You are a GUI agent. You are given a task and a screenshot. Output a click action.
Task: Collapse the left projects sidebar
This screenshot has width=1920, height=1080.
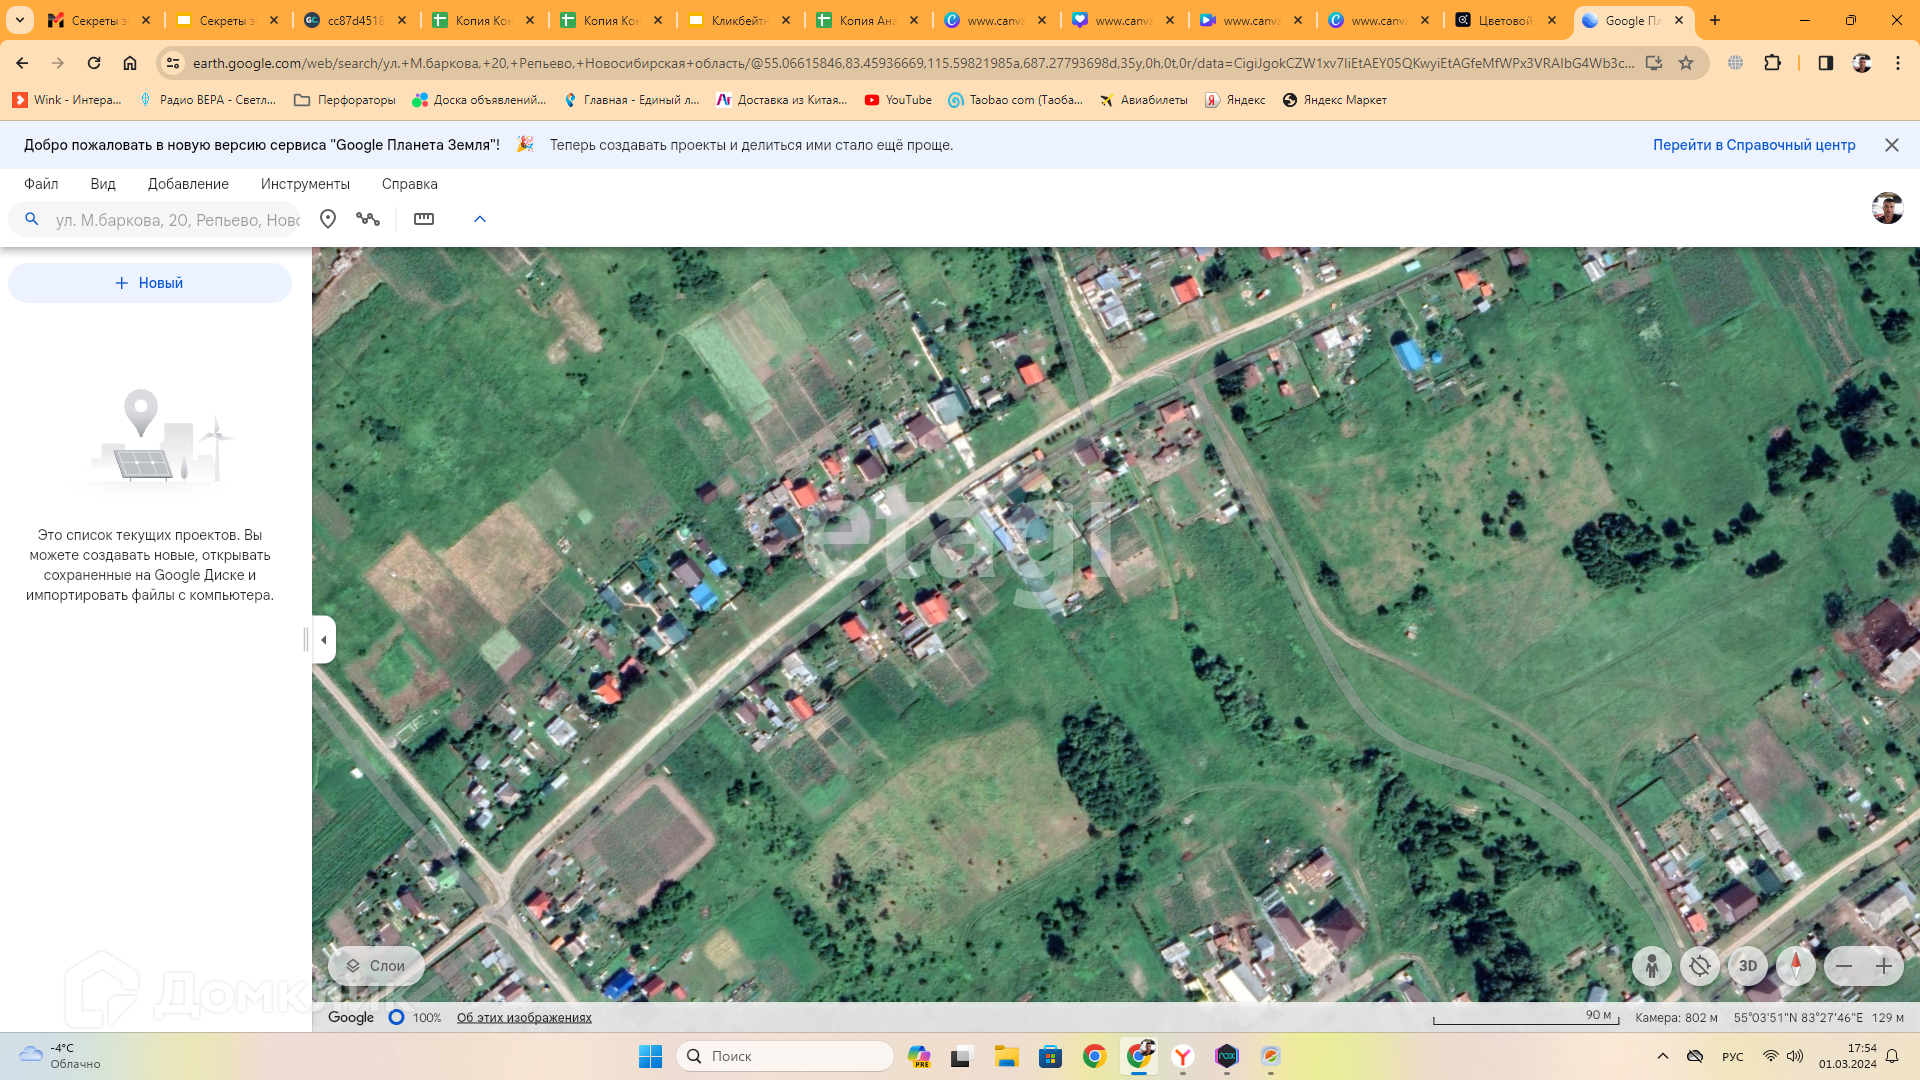click(x=324, y=640)
